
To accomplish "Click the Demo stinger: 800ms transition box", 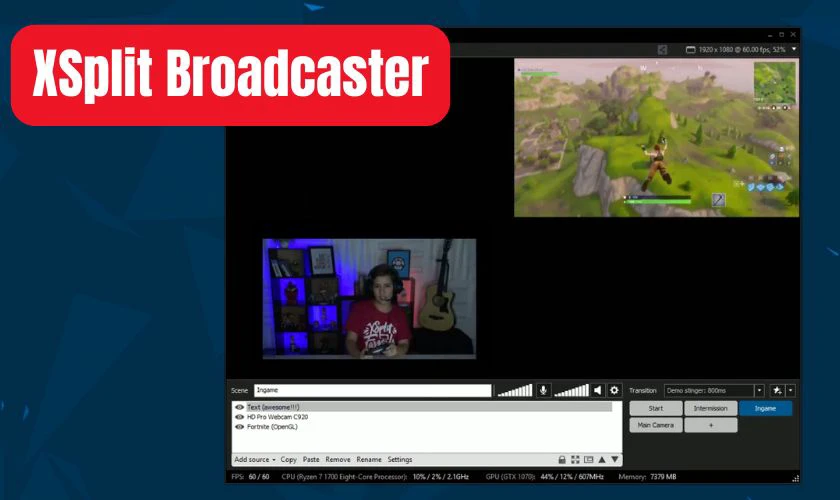I will coord(709,391).
